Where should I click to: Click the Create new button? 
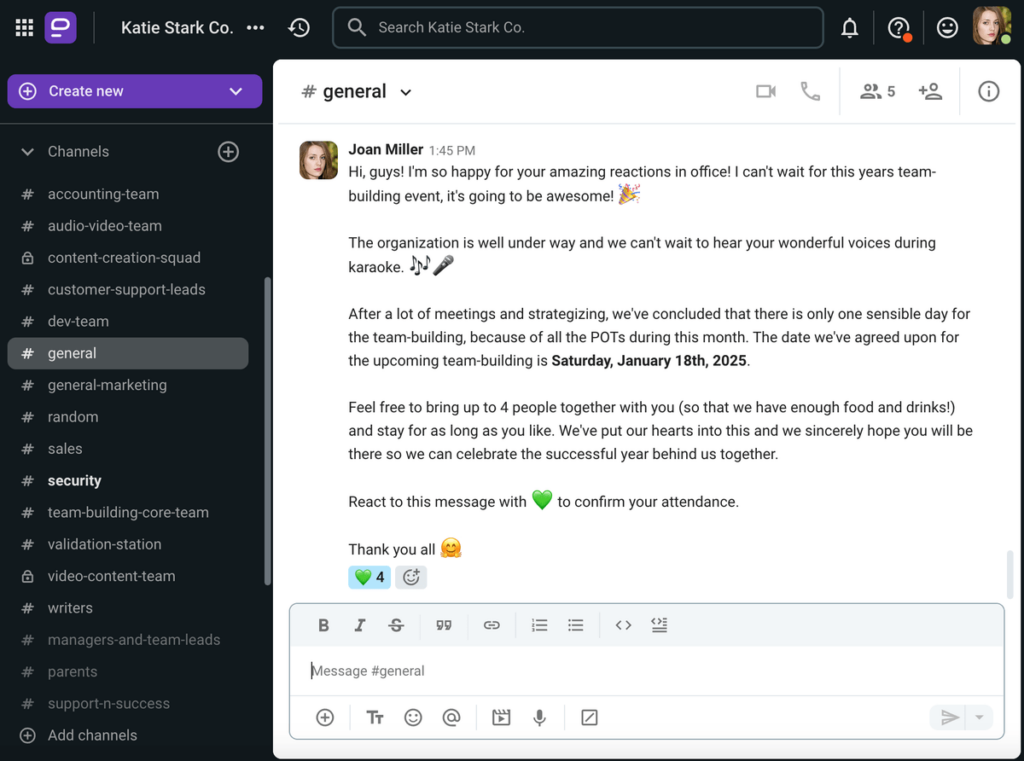coord(134,90)
